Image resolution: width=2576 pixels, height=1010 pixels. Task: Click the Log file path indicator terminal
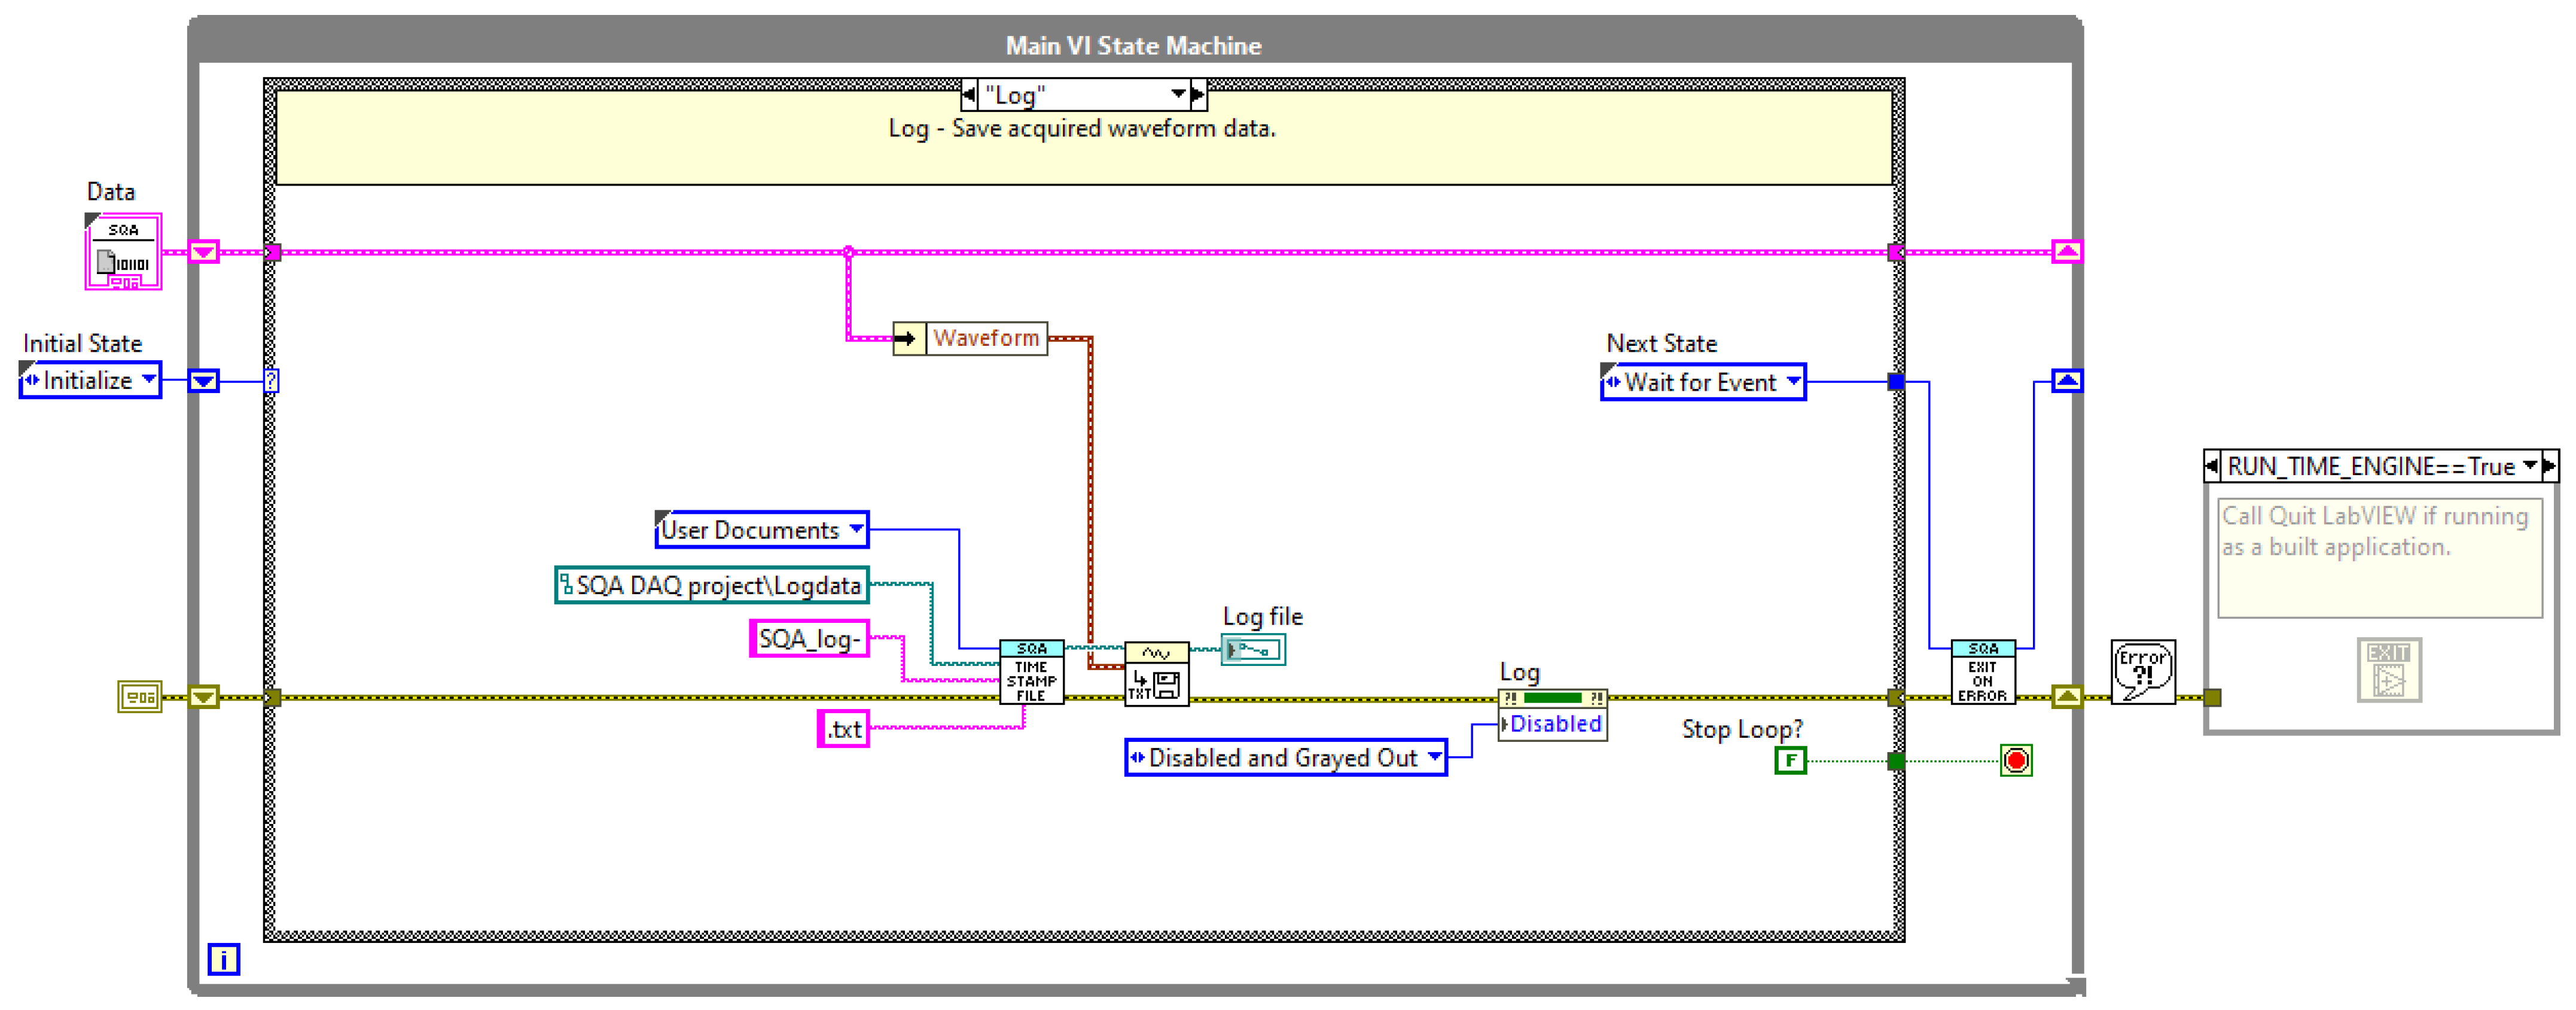pyautogui.click(x=1253, y=650)
